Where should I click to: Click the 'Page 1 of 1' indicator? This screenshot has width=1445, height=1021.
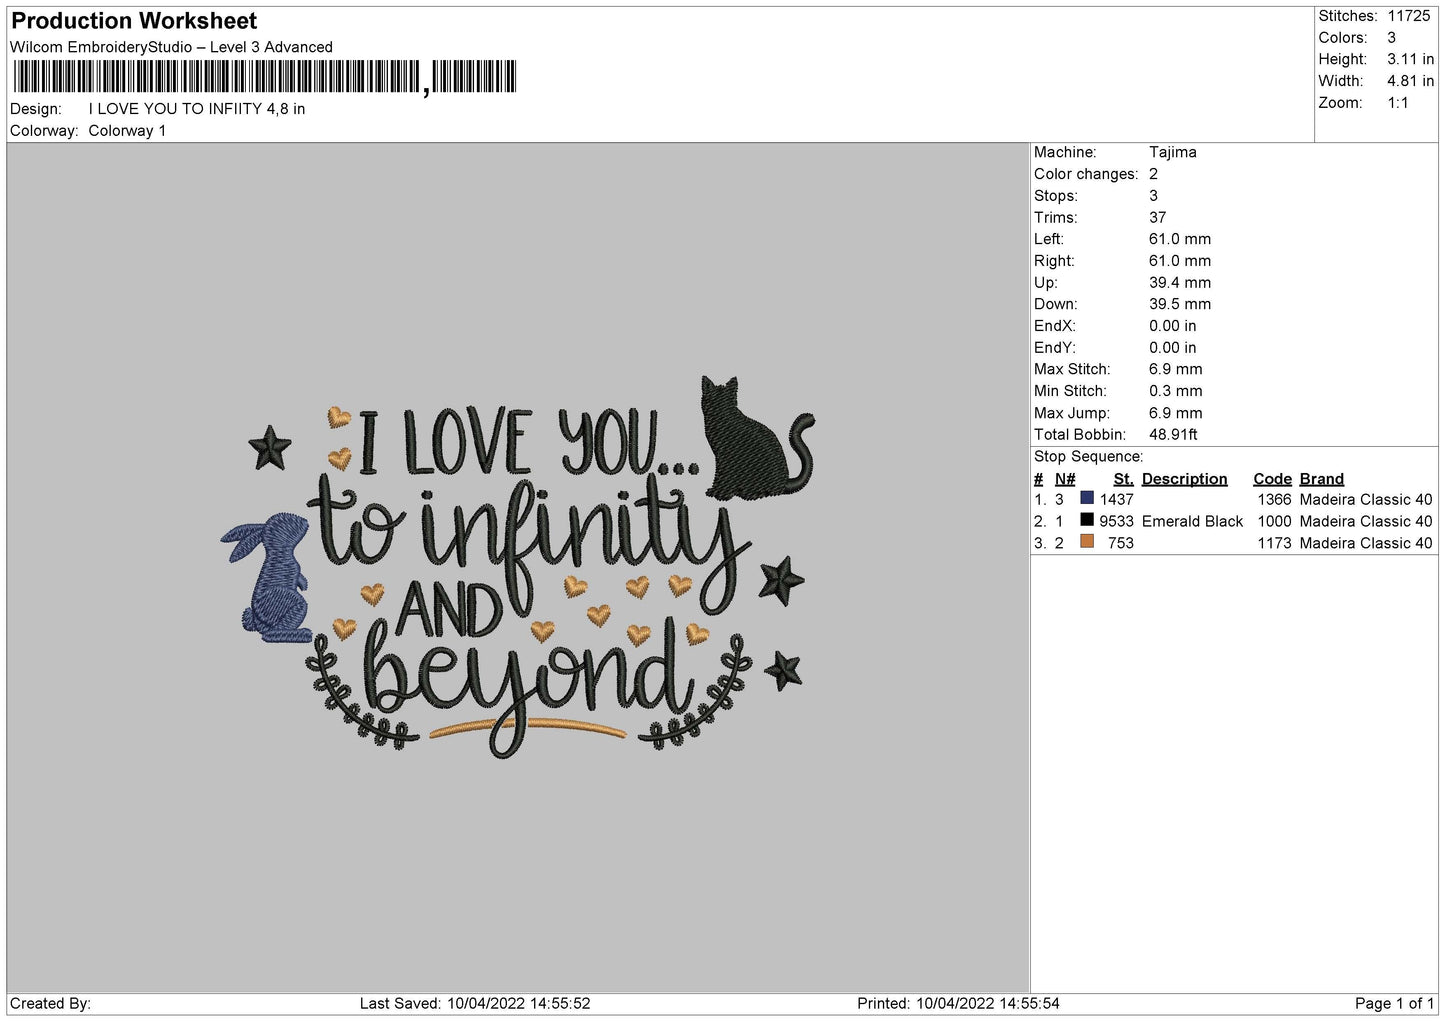click(1394, 1003)
